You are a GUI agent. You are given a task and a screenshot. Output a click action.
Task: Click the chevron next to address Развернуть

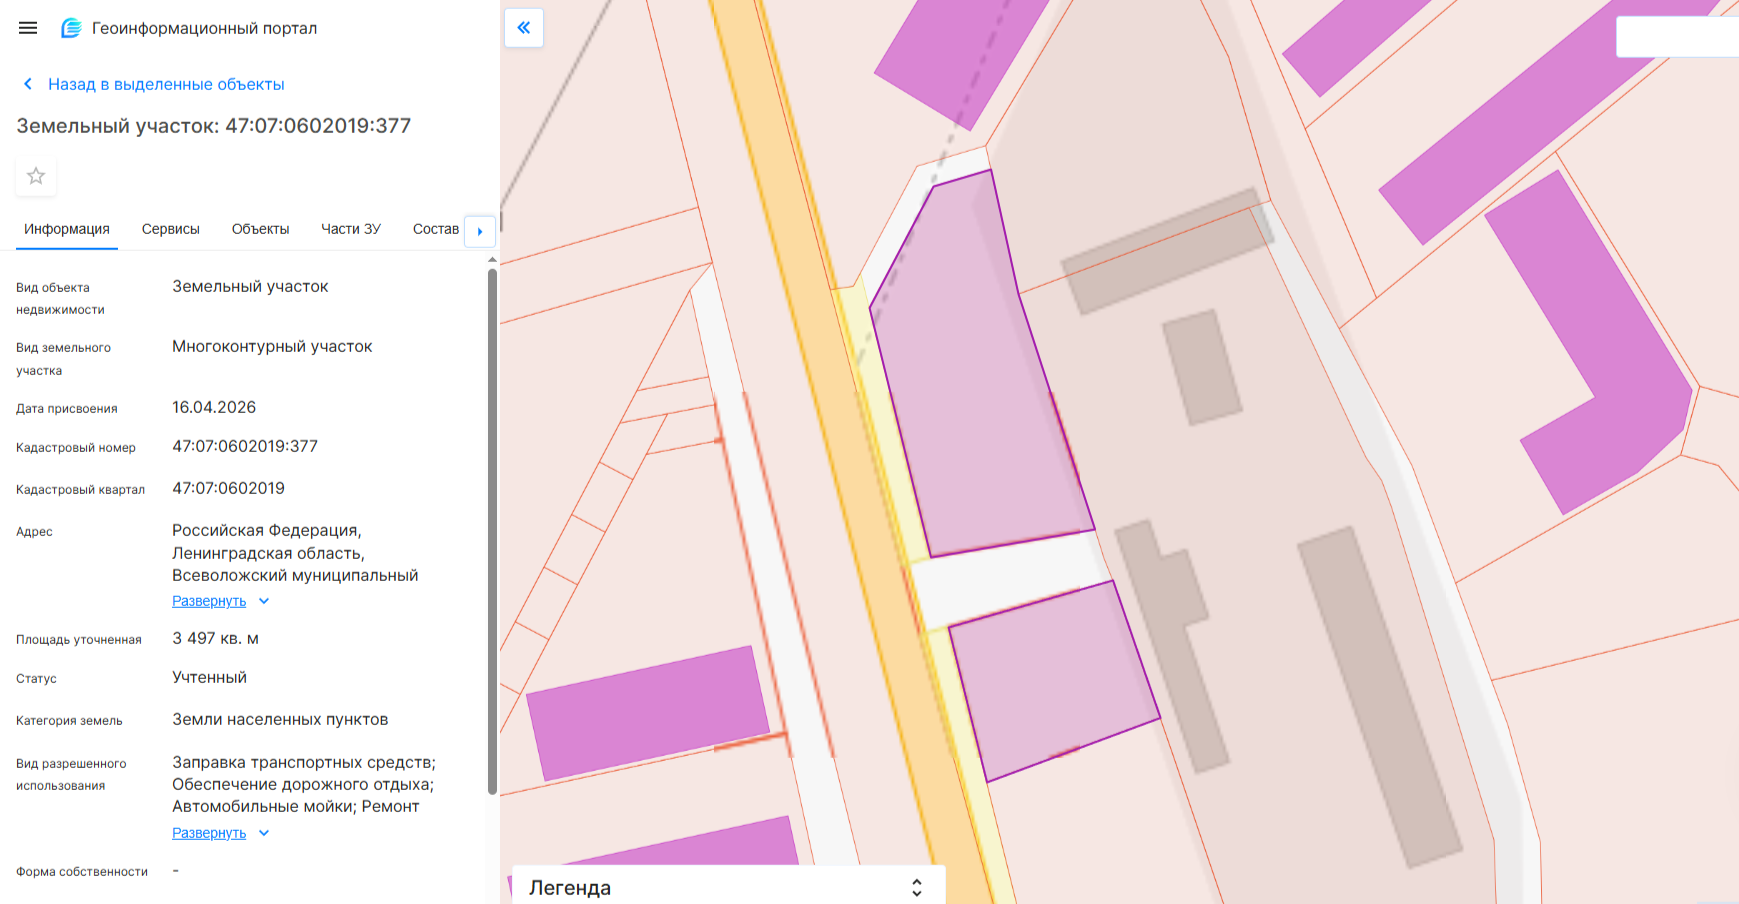264,601
